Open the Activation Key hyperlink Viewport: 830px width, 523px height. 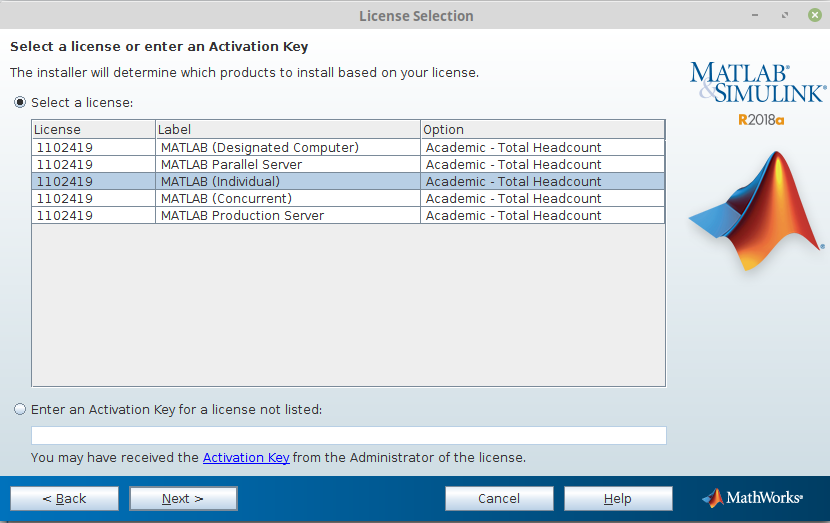(246, 458)
